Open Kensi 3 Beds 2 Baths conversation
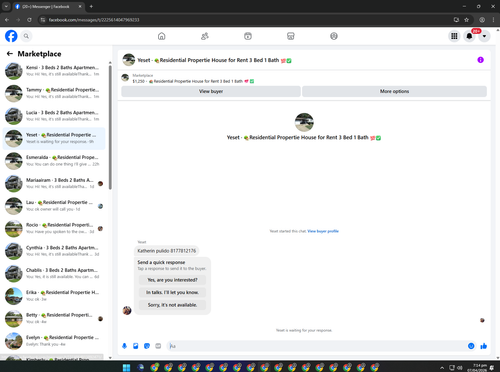The height and width of the screenshot is (372, 500). tap(54, 71)
